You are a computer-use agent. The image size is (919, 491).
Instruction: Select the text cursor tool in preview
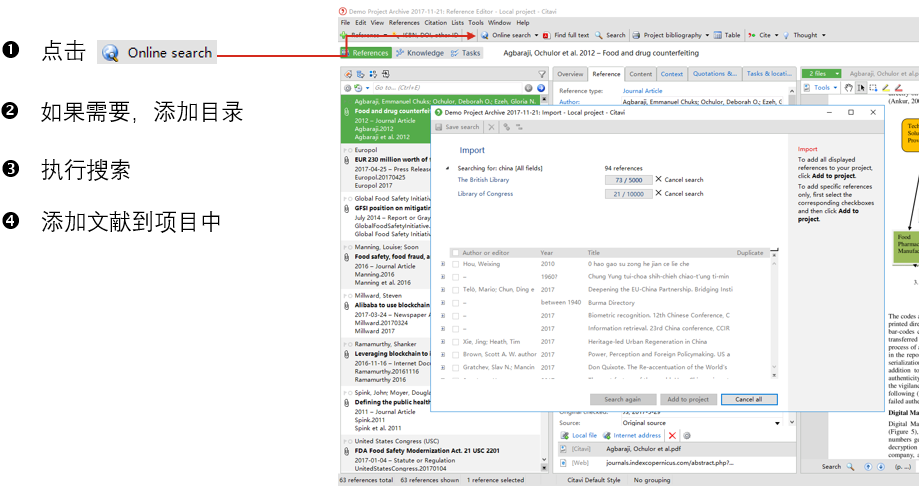click(861, 88)
